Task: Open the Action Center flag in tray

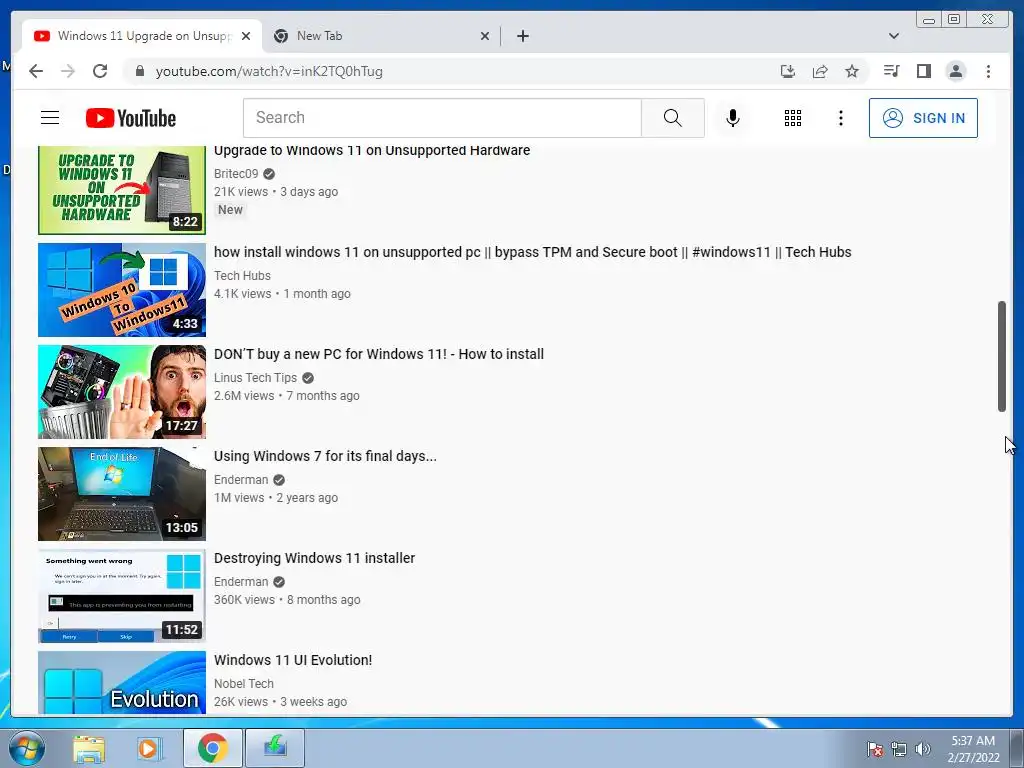Action: click(x=875, y=749)
